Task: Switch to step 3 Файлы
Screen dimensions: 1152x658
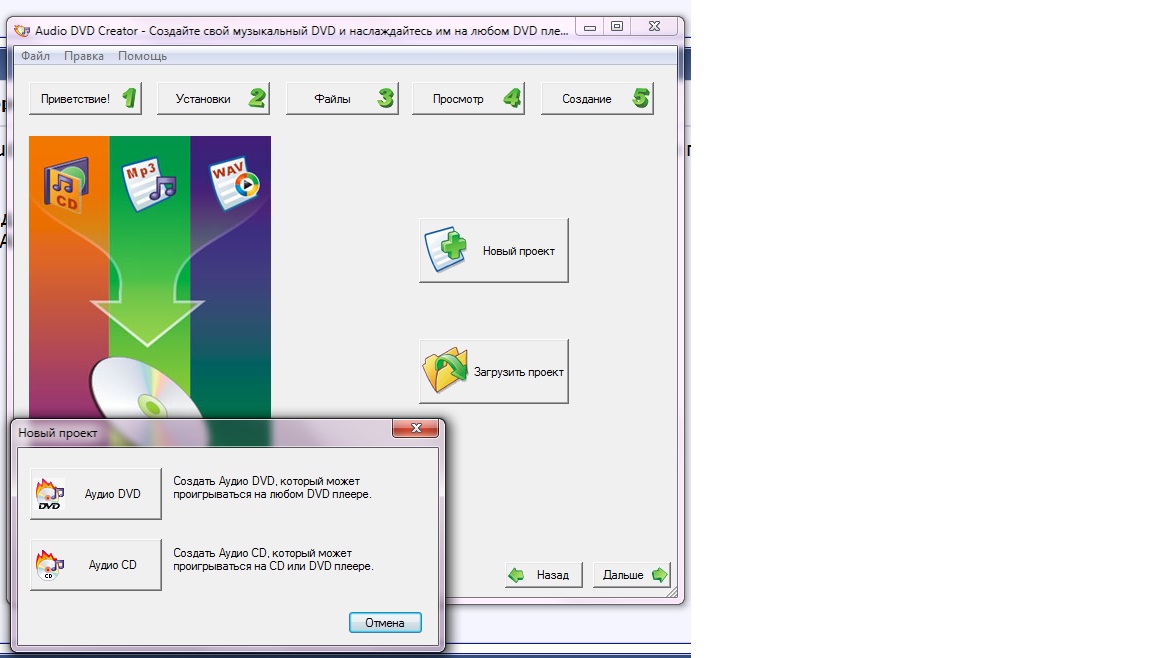Action: (x=341, y=99)
